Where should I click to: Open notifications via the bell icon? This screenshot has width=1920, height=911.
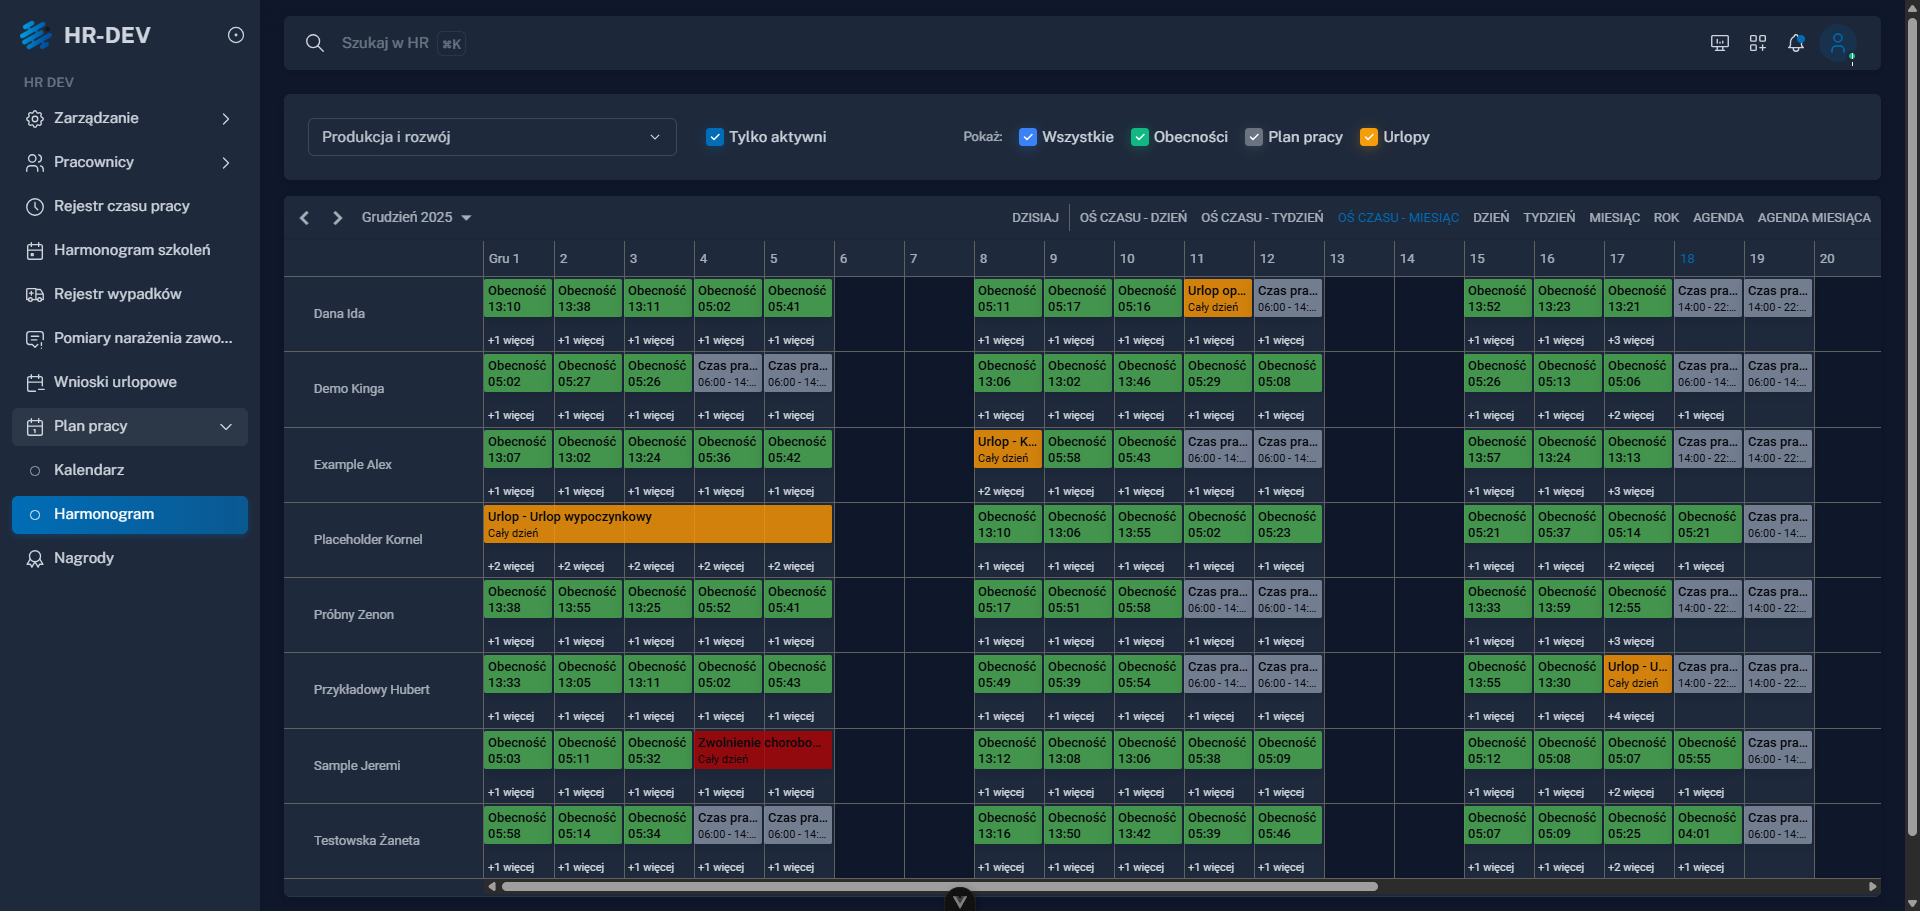[x=1796, y=43]
